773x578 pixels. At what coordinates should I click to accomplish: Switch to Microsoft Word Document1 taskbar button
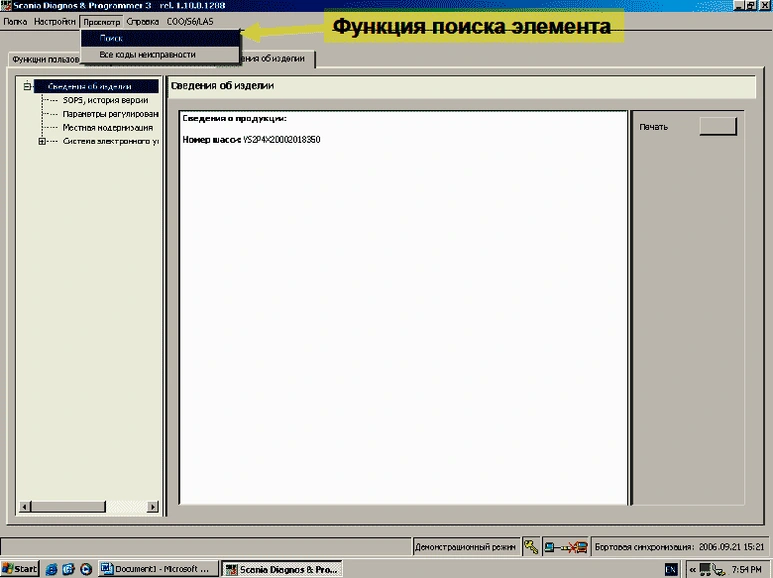[x=157, y=569]
